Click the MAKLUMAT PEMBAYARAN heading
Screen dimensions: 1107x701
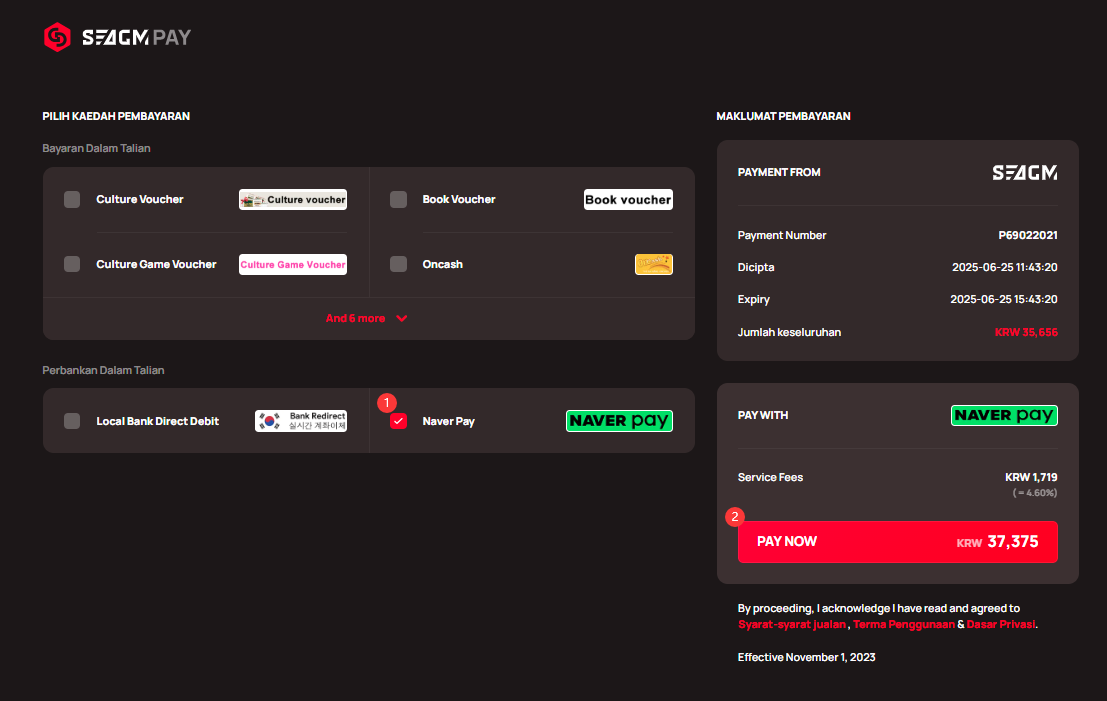(783, 116)
